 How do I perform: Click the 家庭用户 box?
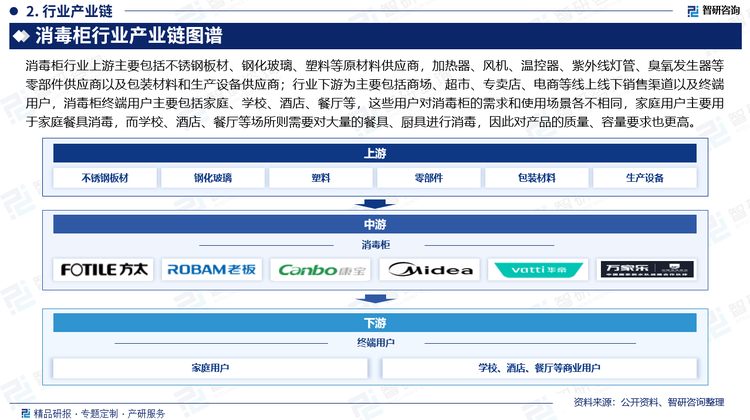pyautogui.click(x=210, y=368)
